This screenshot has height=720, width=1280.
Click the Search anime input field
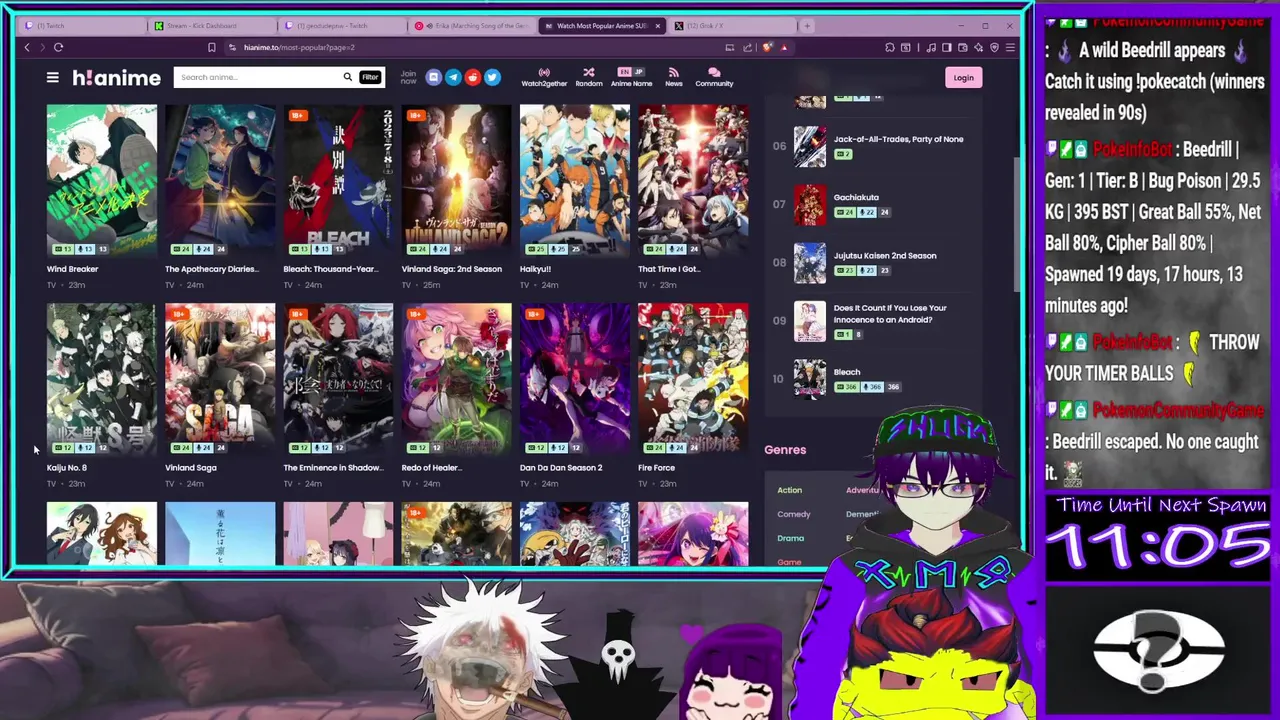(x=258, y=77)
